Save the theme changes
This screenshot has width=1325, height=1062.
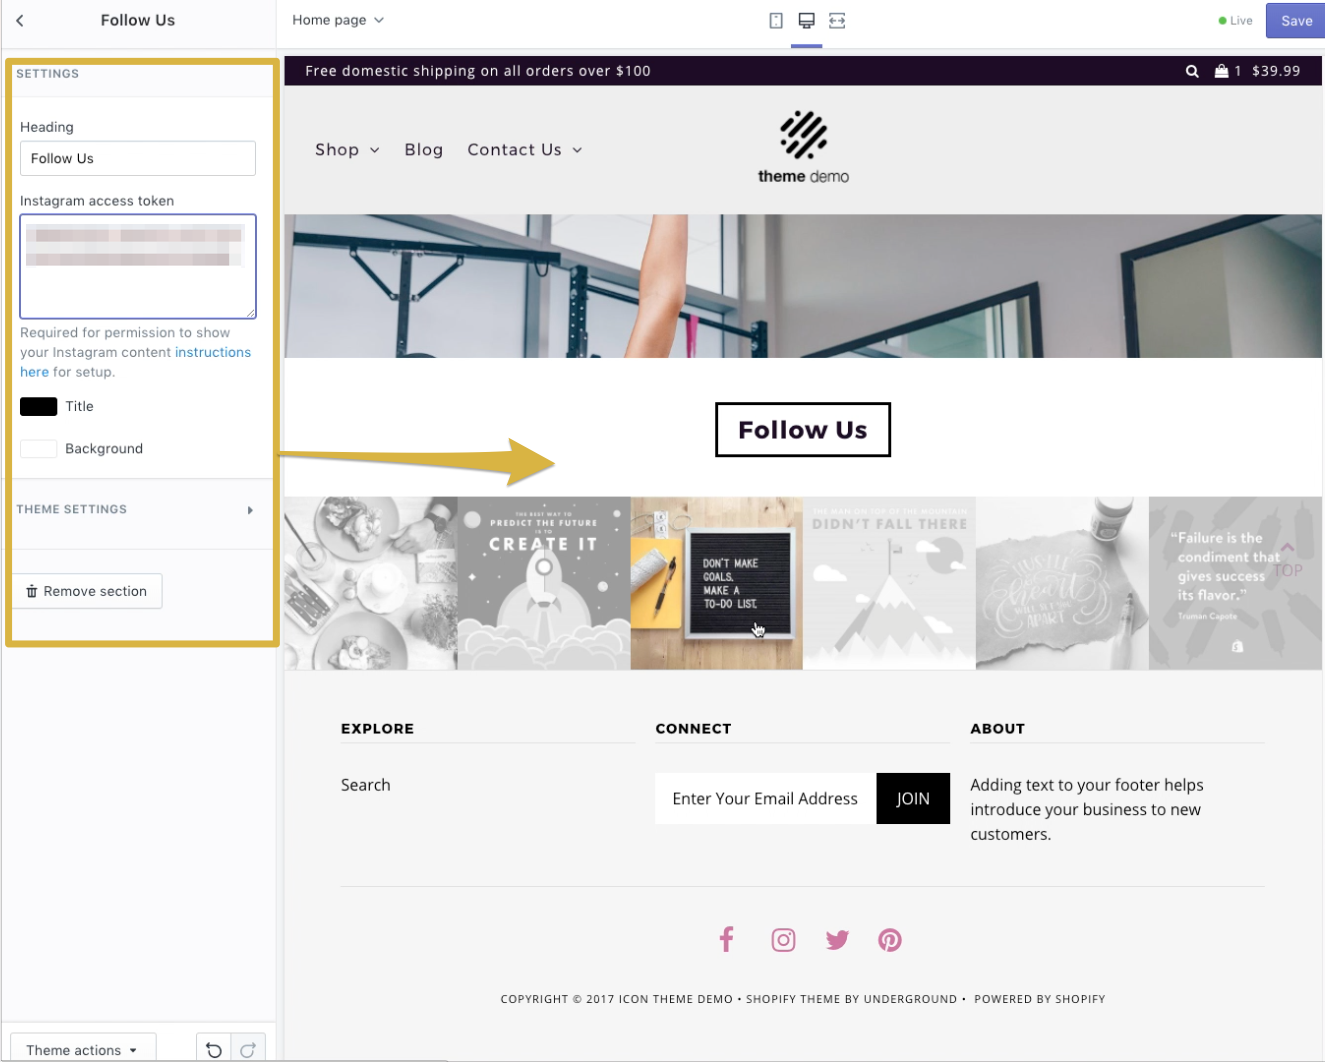pyautogui.click(x=1296, y=20)
